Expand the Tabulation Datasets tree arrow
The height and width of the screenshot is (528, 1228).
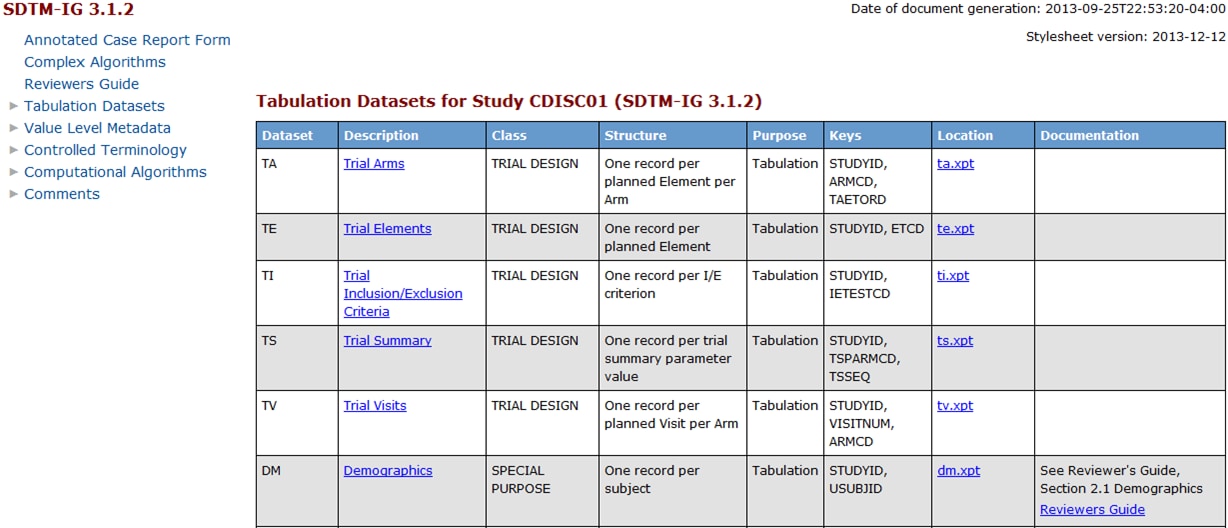point(13,105)
